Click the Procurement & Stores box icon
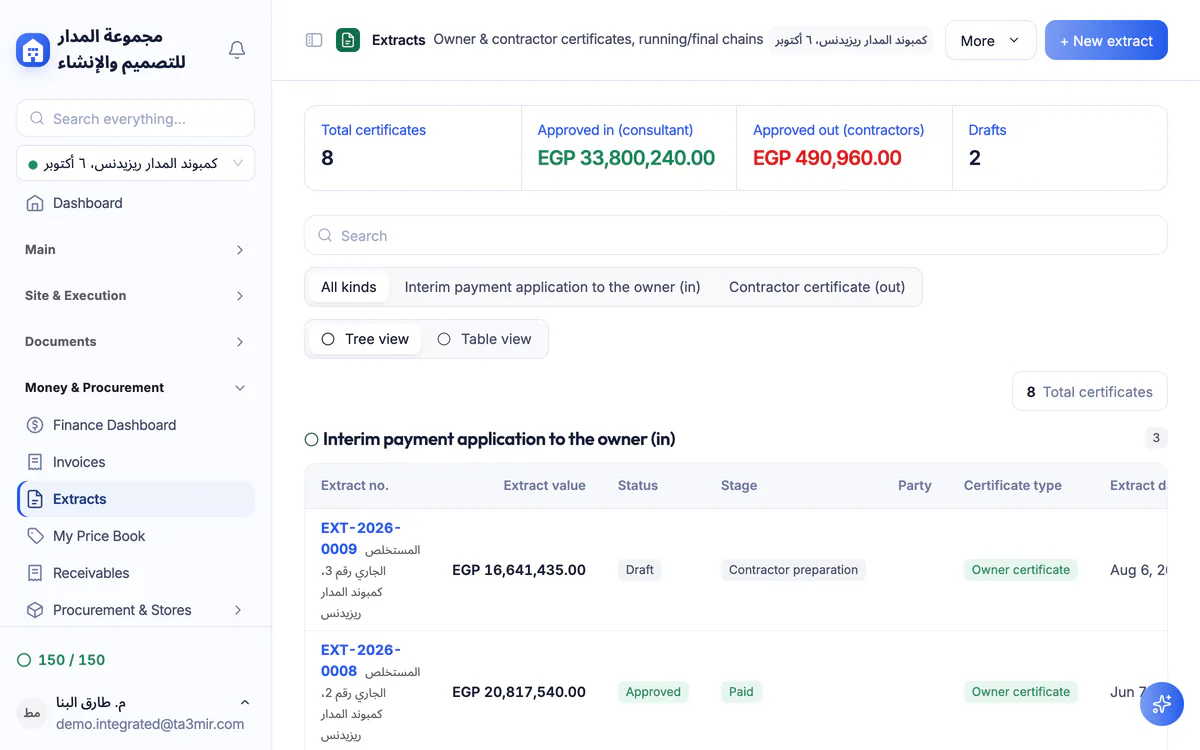The height and width of the screenshot is (750, 1200). [x=35, y=610]
